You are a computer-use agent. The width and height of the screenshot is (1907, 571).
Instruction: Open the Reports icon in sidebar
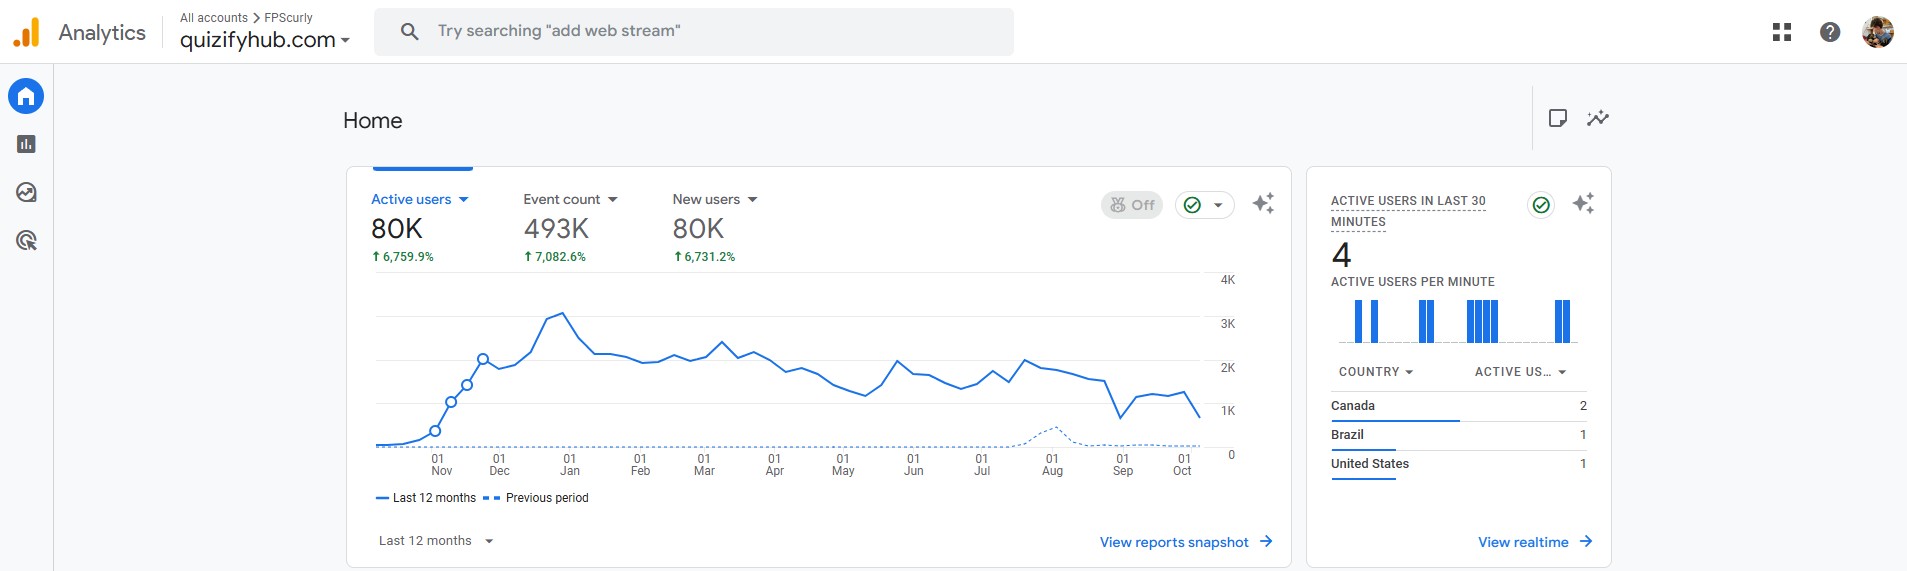tap(26, 144)
